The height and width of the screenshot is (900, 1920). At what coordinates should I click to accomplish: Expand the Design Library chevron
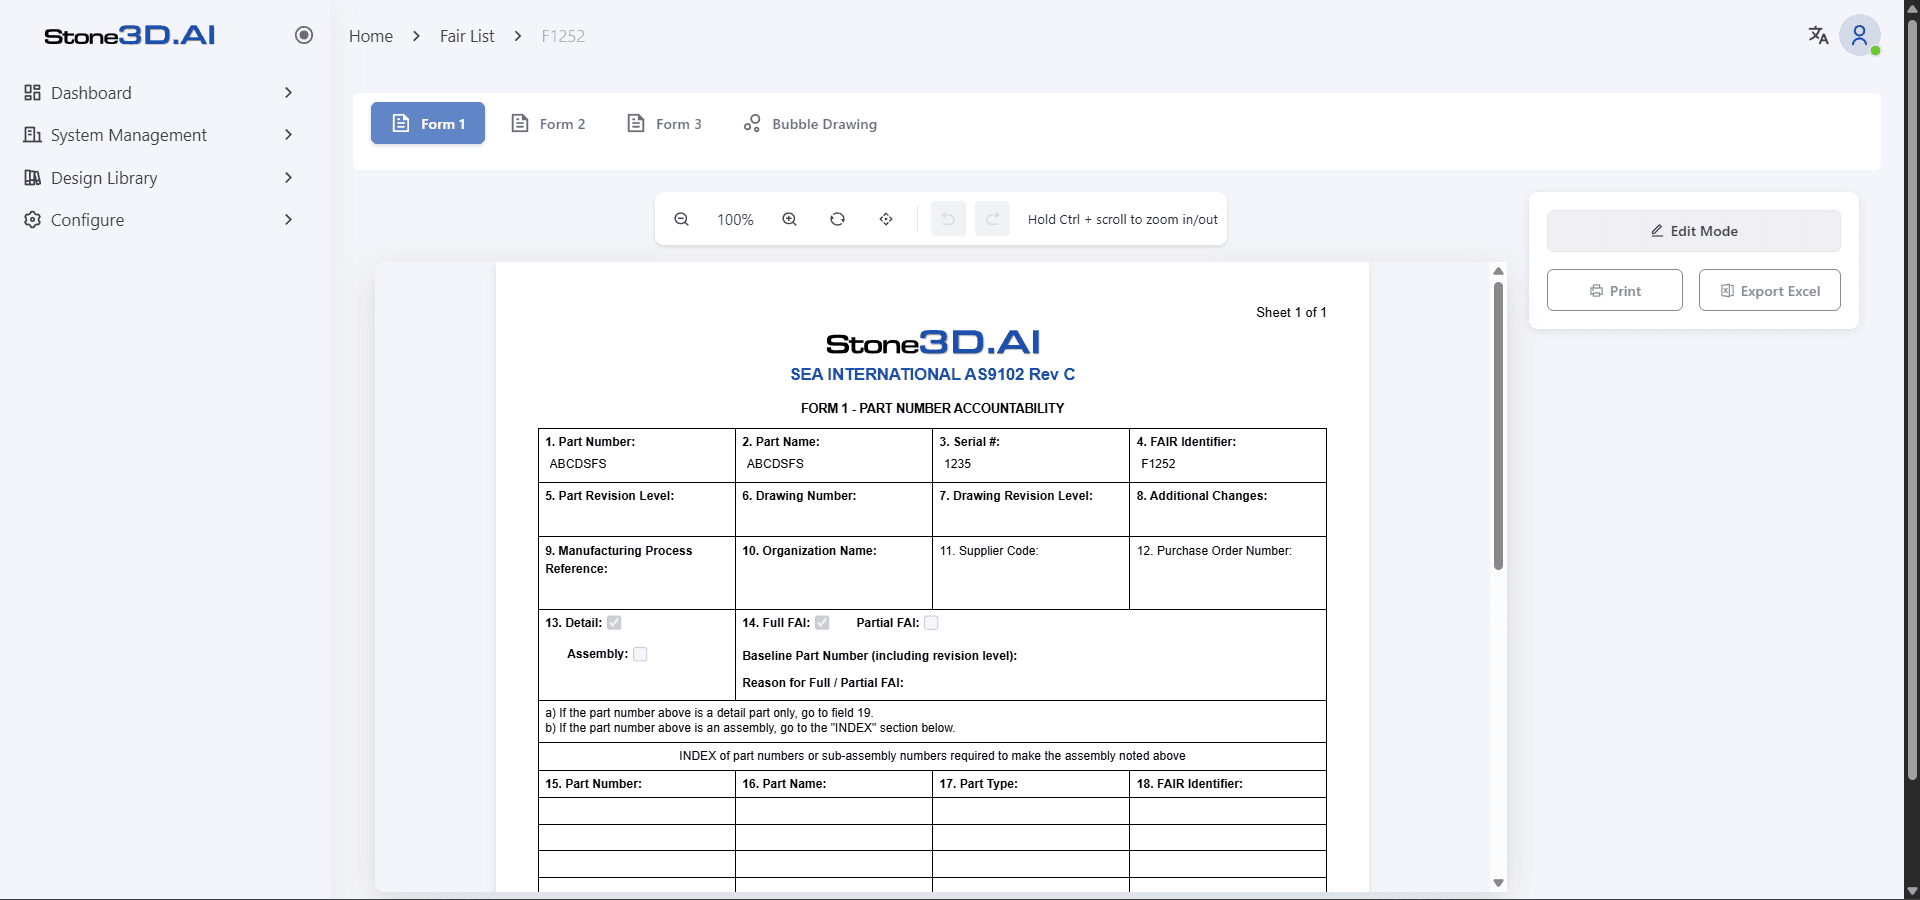coord(288,178)
